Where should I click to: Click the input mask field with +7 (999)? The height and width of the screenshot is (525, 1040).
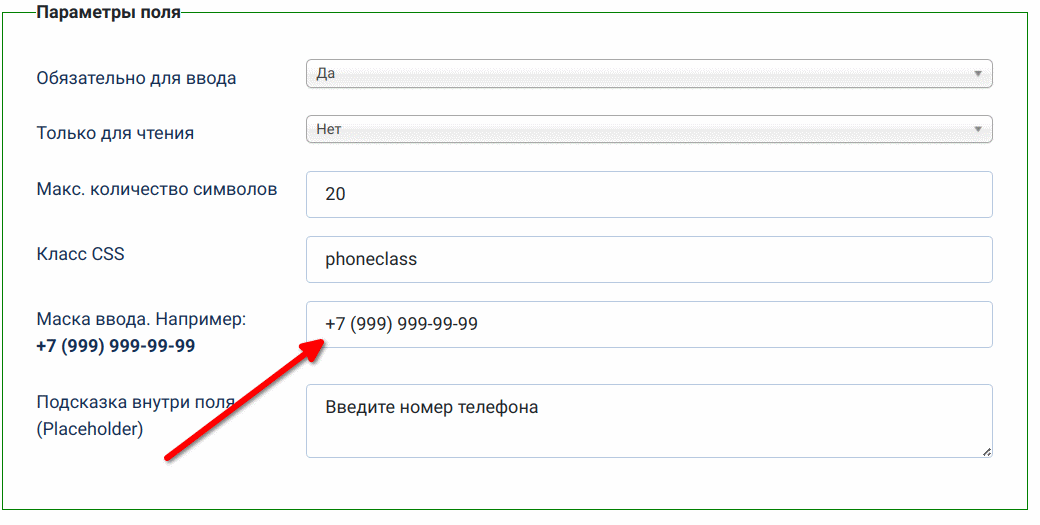pyautogui.click(x=649, y=324)
